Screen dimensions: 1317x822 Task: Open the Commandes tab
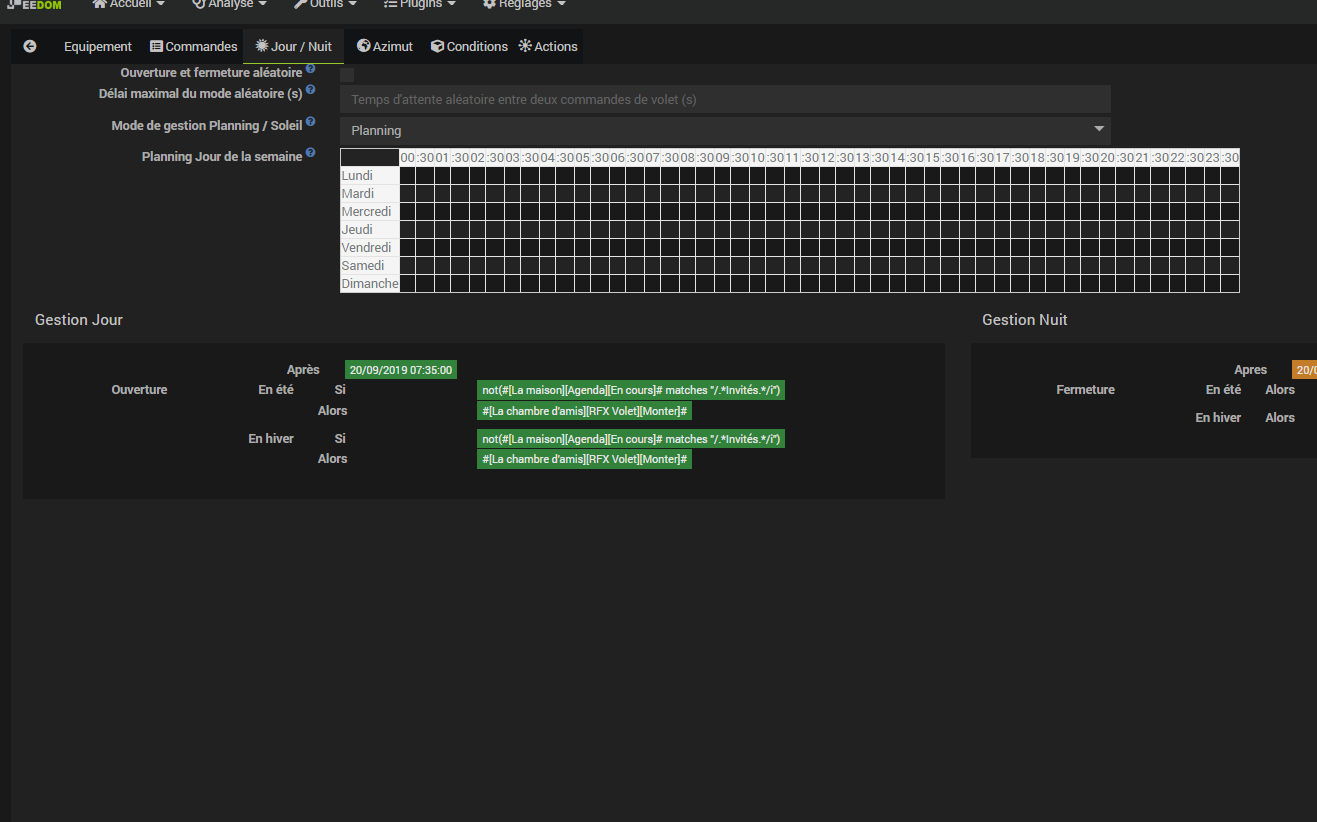(x=194, y=46)
